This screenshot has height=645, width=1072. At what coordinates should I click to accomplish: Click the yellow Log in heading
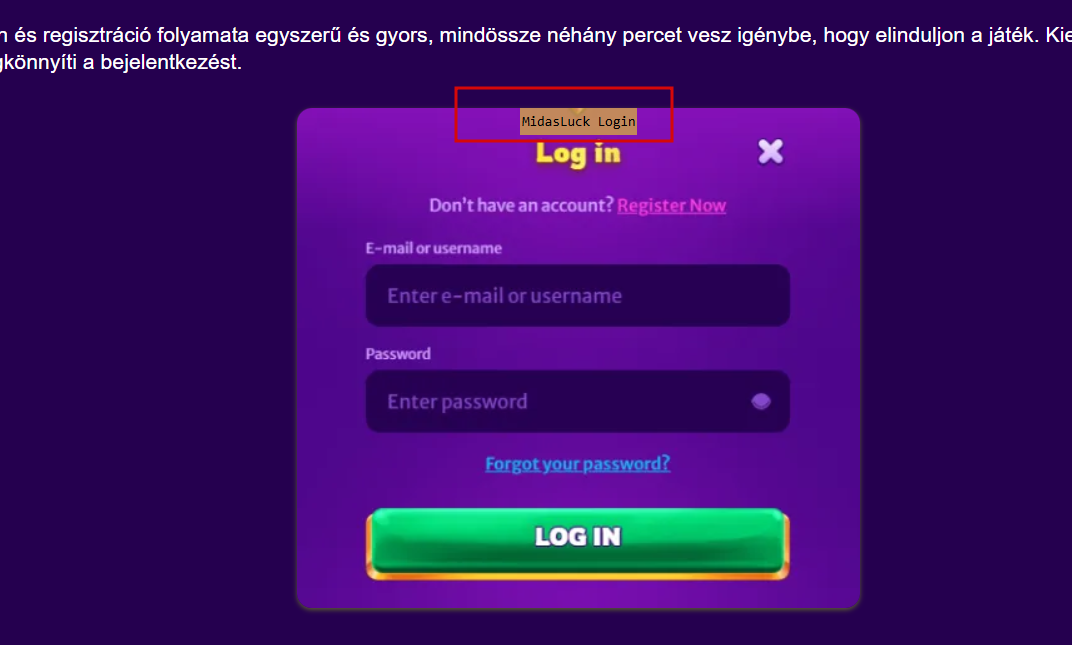click(x=578, y=154)
